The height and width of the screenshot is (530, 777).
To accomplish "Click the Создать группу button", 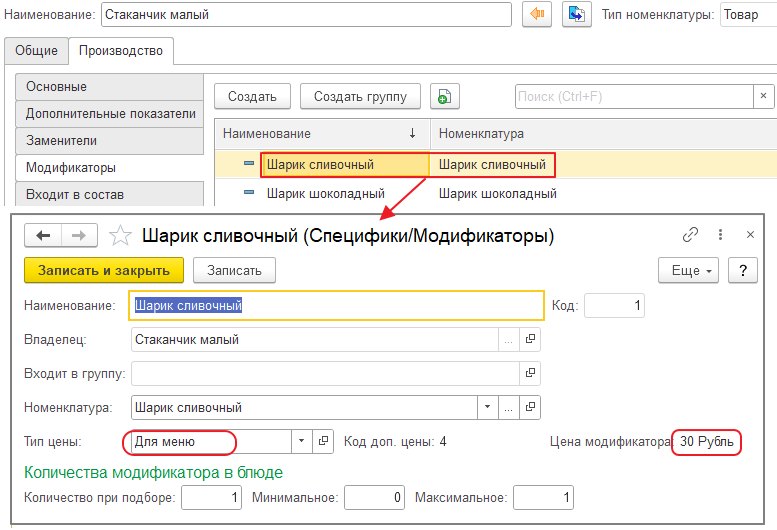I will 360,96.
